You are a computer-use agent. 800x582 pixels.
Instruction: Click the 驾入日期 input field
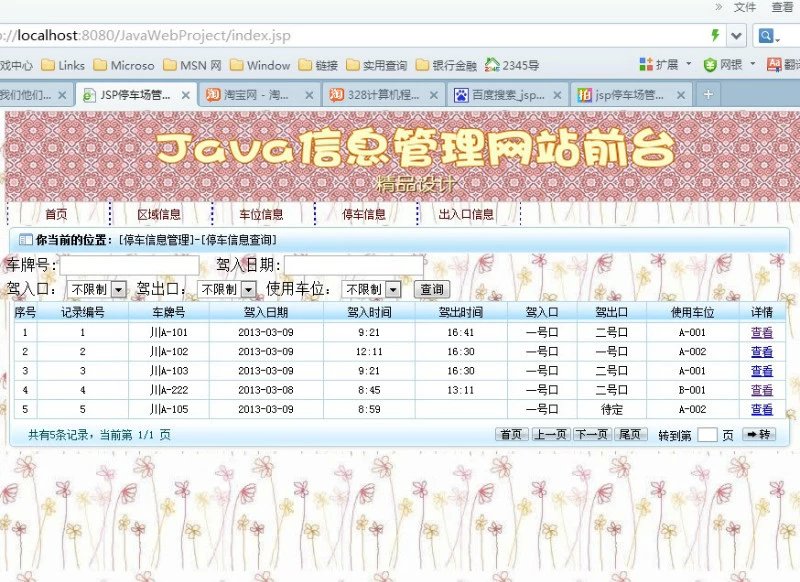[x=354, y=265]
